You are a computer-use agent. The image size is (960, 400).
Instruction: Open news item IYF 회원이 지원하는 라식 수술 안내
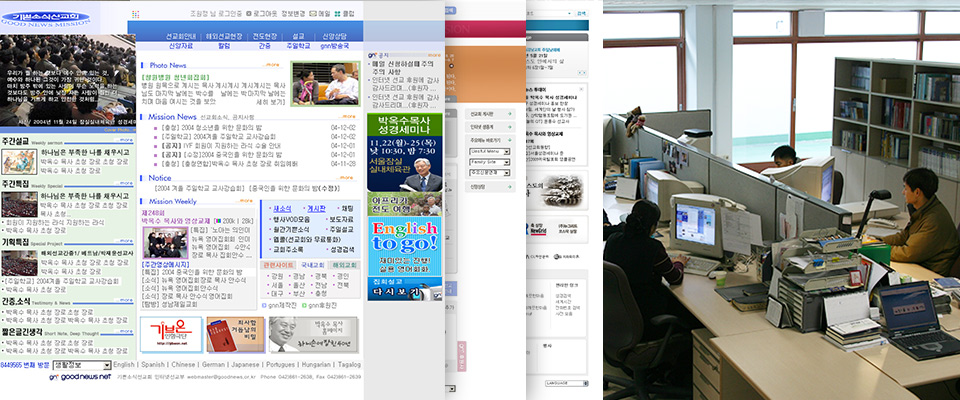click(220, 146)
